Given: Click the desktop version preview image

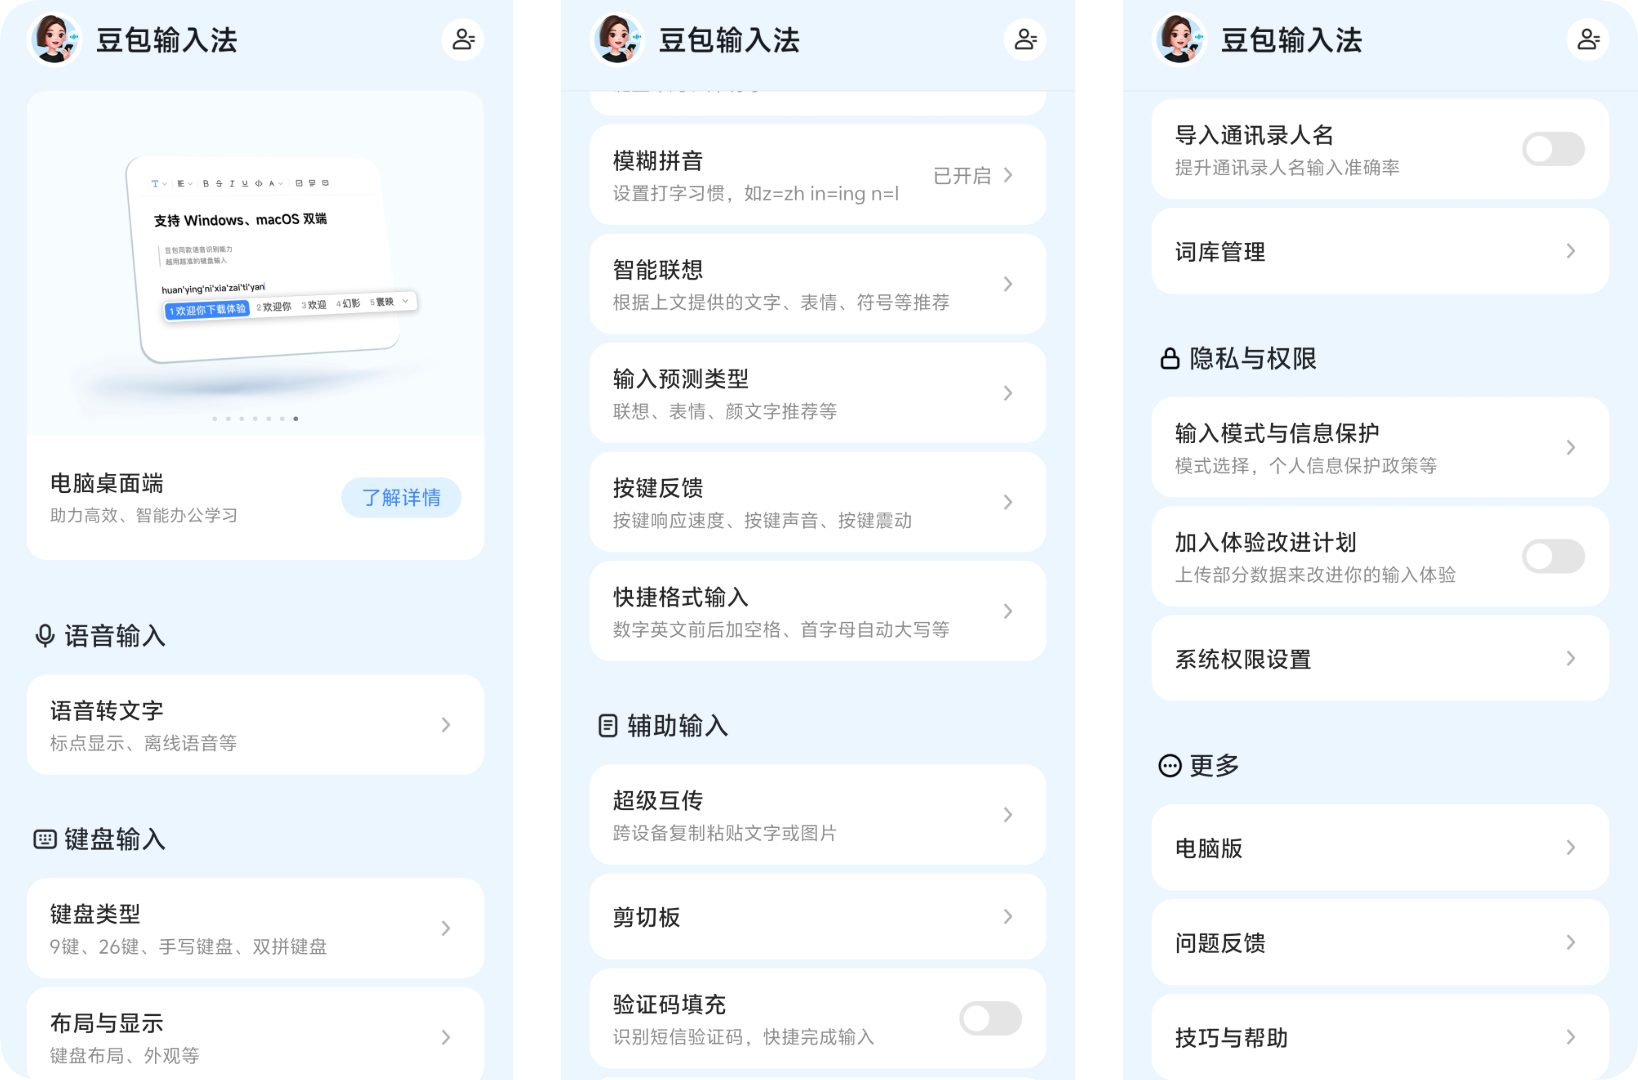Looking at the screenshot, I should 255,263.
